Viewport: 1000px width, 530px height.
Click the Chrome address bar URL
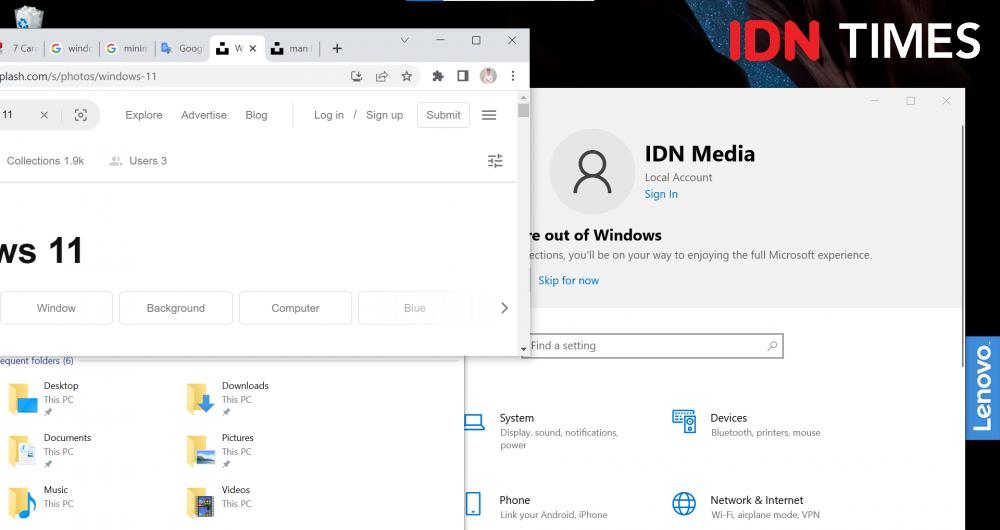(x=78, y=77)
